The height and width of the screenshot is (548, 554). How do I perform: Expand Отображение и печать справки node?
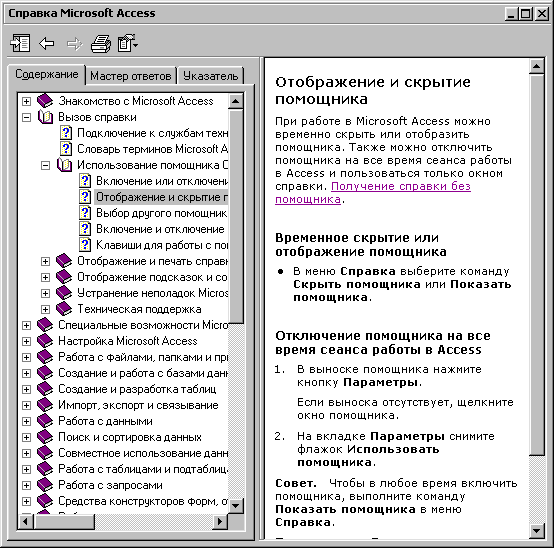point(46,261)
